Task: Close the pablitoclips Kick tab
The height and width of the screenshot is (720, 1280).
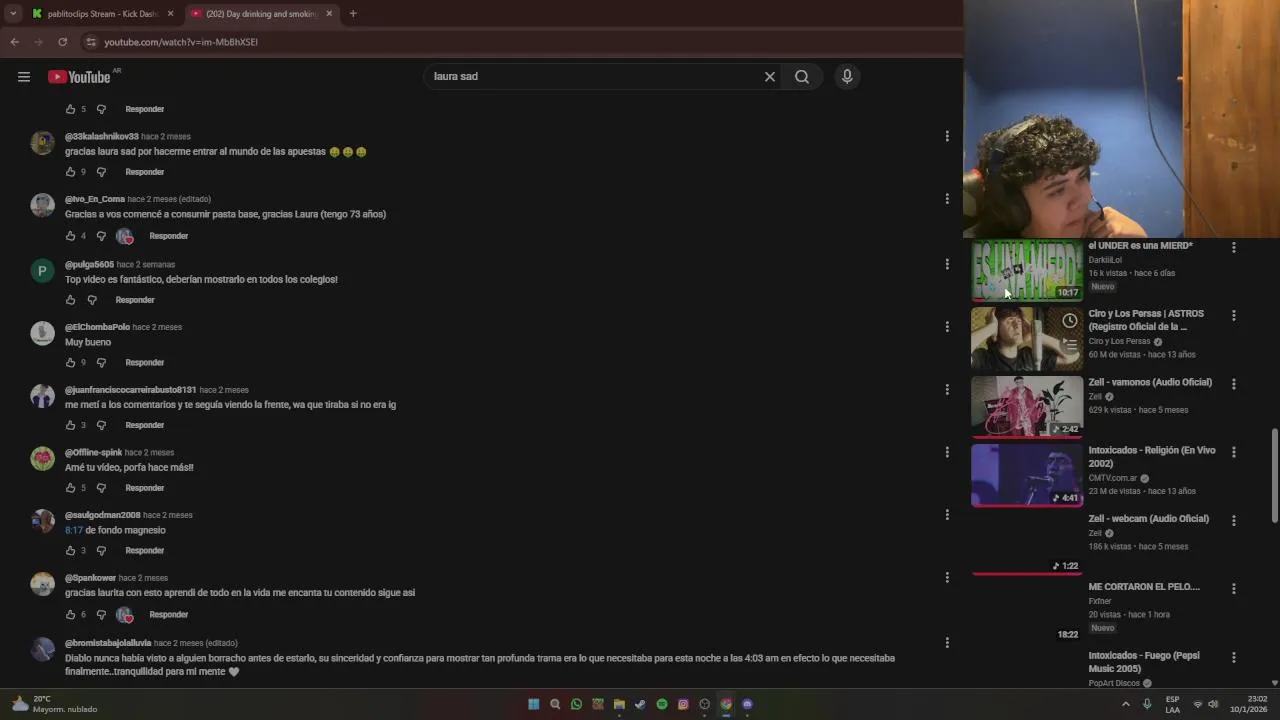Action: pyautogui.click(x=171, y=14)
